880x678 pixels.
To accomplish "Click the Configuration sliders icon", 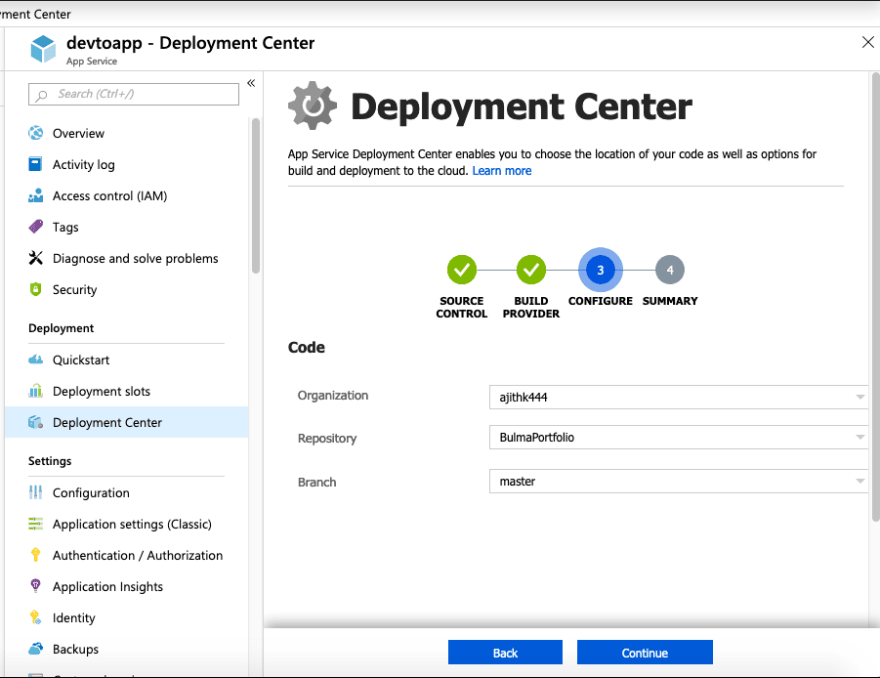I will tap(35, 492).
